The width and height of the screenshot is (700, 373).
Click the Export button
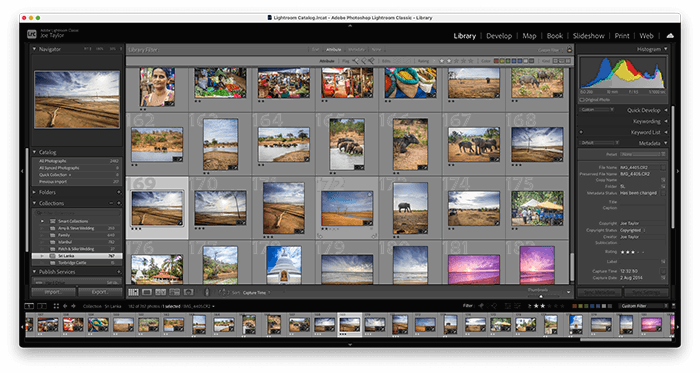click(100, 292)
